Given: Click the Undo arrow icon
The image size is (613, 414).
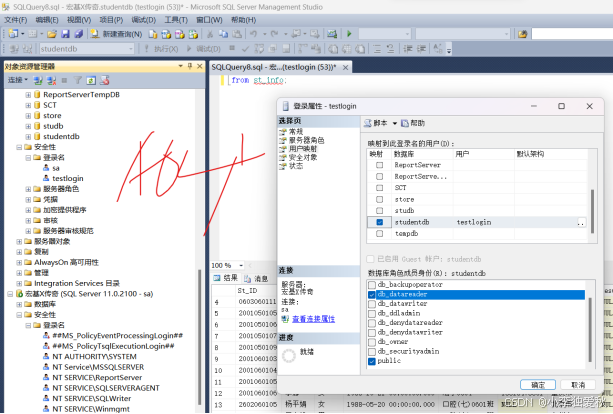Looking at the screenshot, I should tap(253, 34).
